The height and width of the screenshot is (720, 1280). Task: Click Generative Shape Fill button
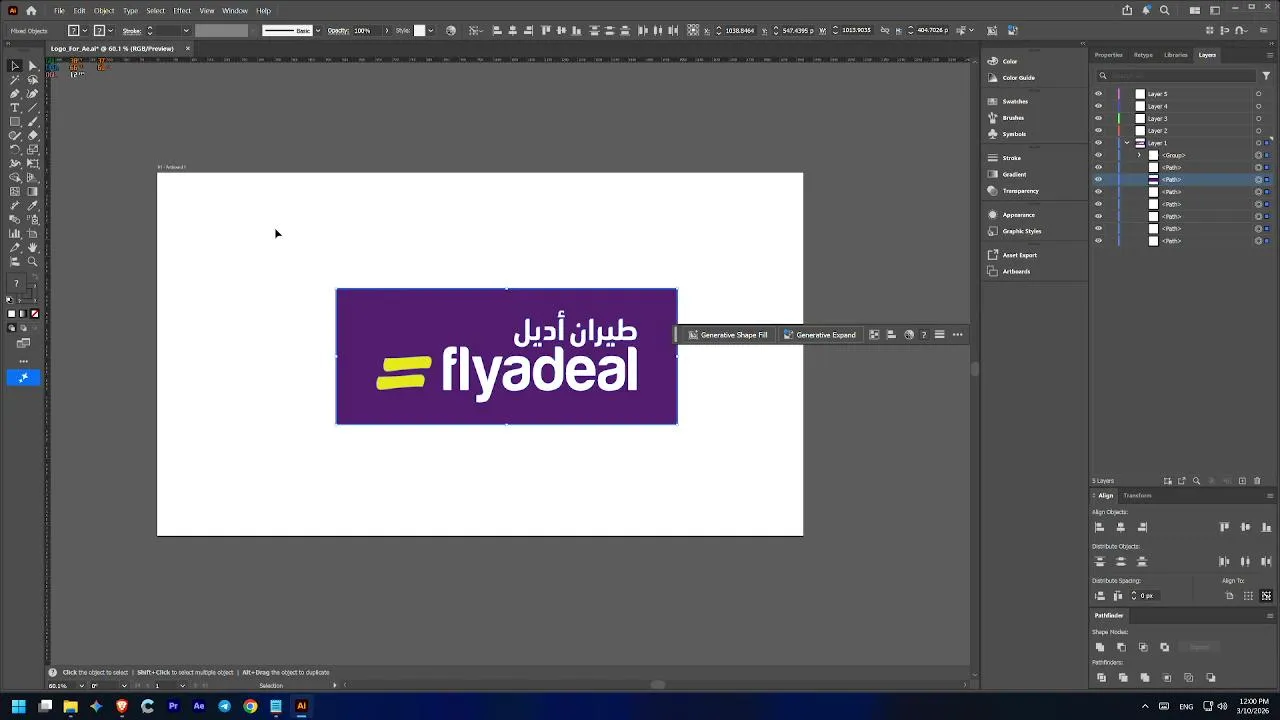[727, 335]
